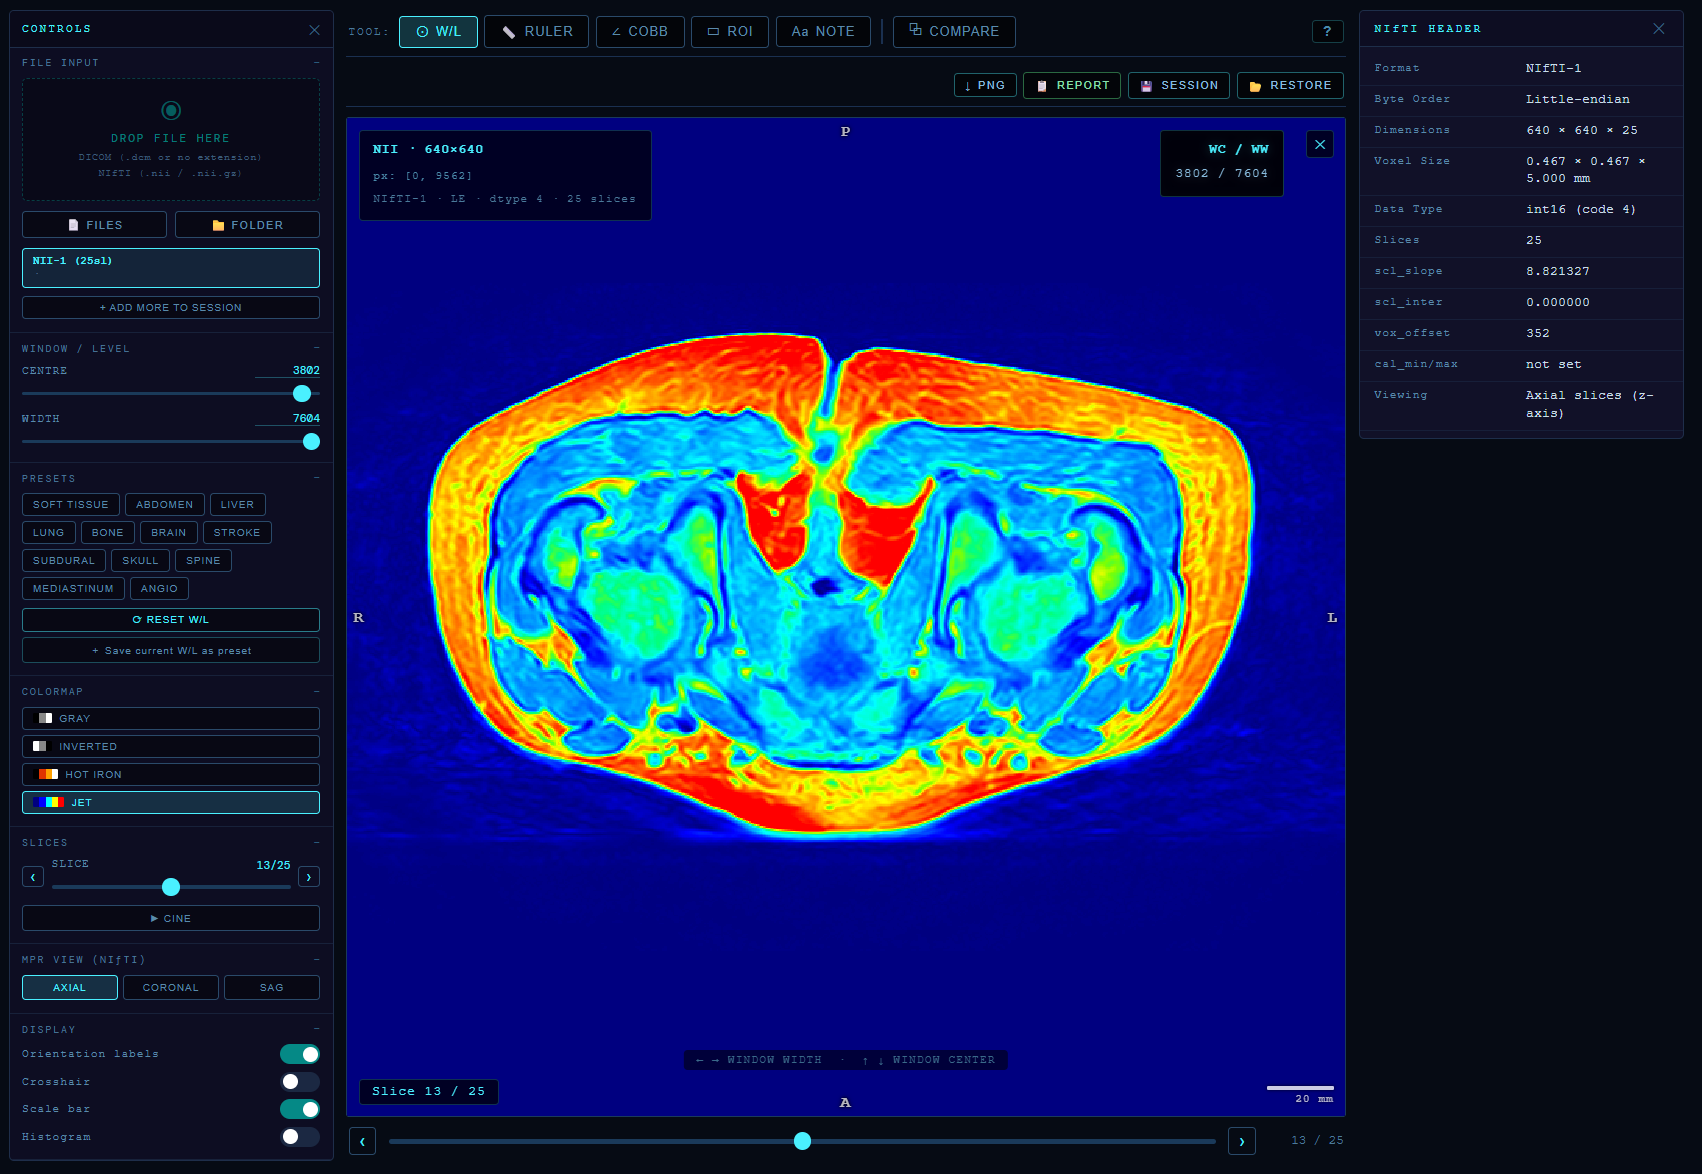The width and height of the screenshot is (1702, 1174).
Task: Step back with bottom bar left arrow
Action: pos(362,1141)
